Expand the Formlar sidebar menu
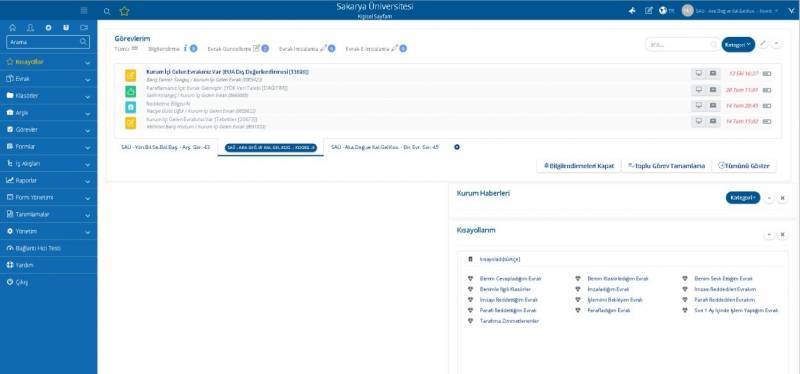This screenshot has height=374, width=800. tap(48, 146)
